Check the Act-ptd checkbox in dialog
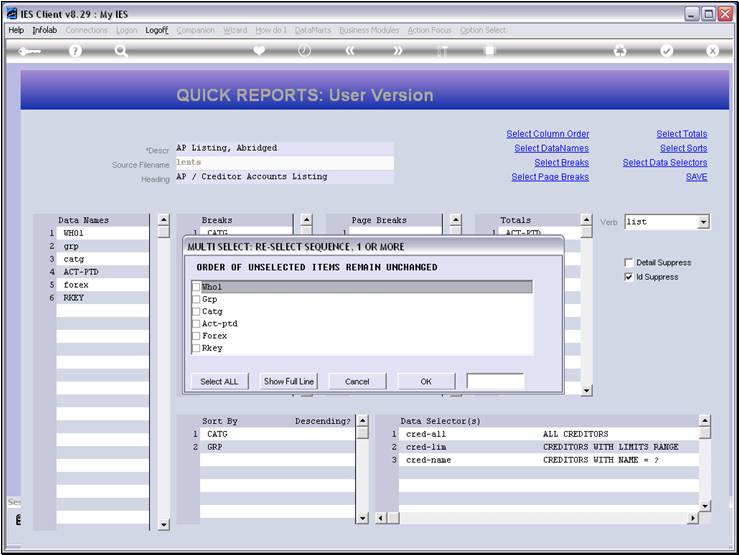This screenshot has height=555, width=739. [197, 324]
